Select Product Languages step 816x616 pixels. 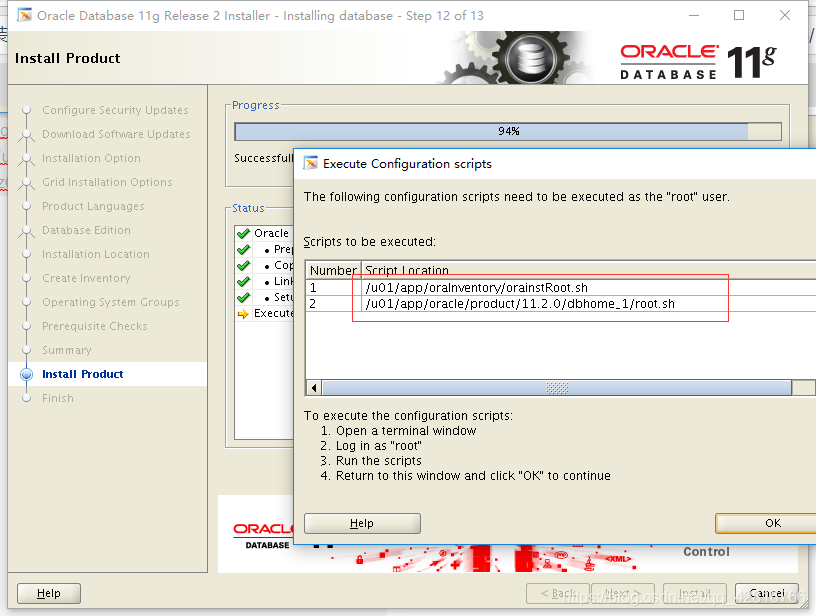93,206
